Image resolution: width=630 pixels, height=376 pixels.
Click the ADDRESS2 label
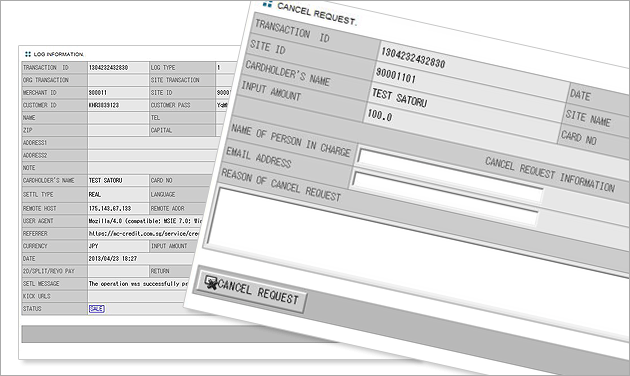35,155
